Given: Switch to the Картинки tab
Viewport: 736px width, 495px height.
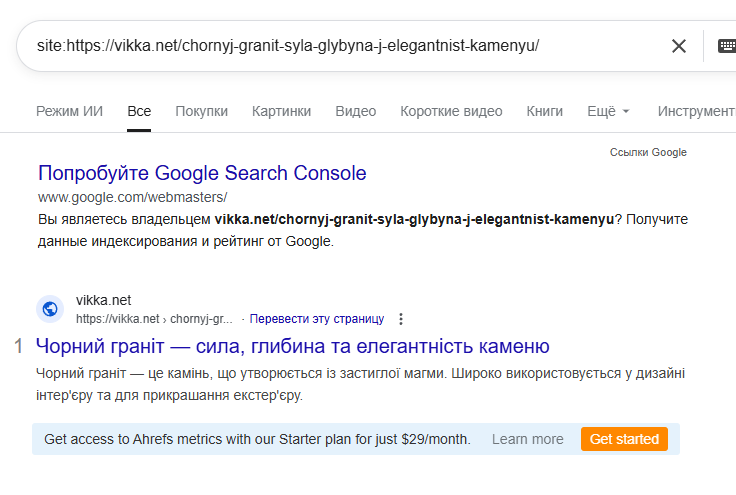Looking at the screenshot, I should (x=281, y=111).
